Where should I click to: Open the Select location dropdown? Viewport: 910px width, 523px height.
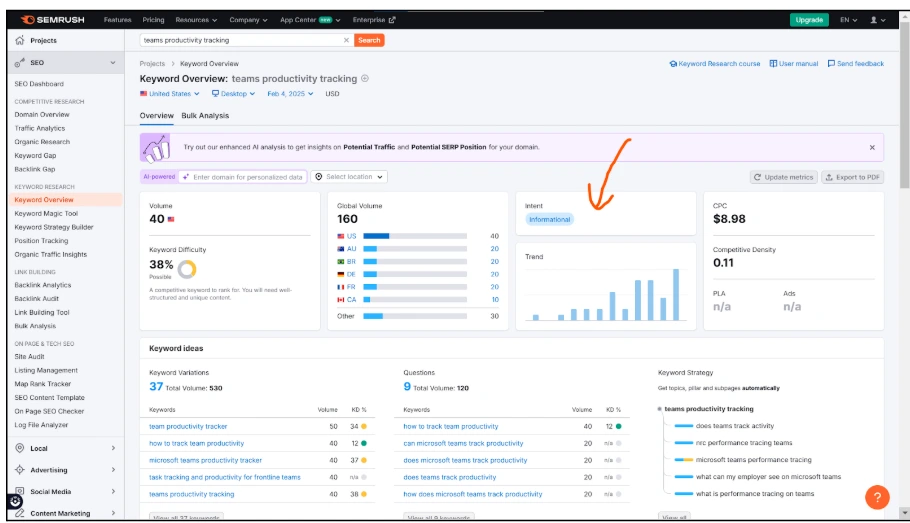click(349, 176)
